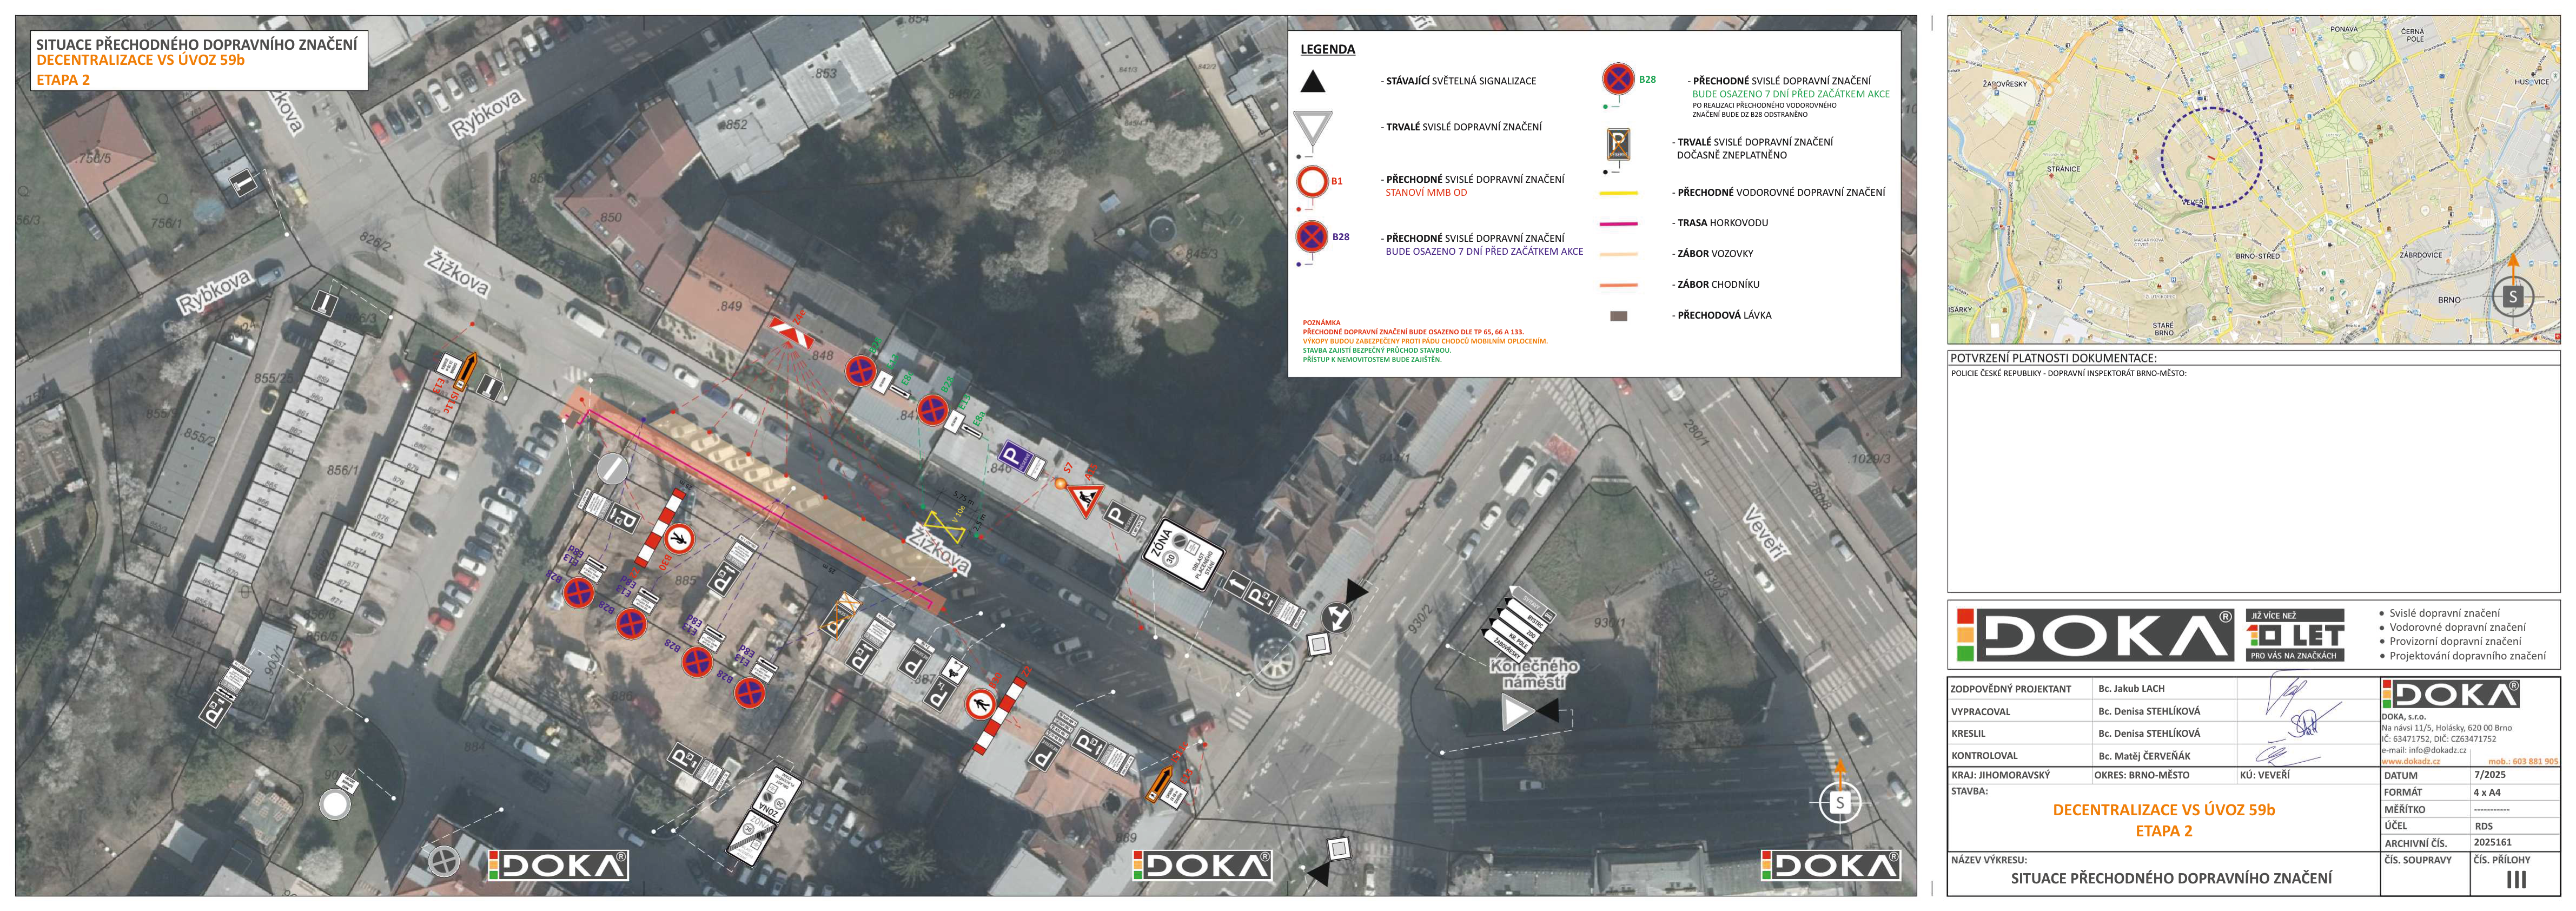
Task: Click the 10 LET anniversary badge
Action: [x=2294, y=635]
